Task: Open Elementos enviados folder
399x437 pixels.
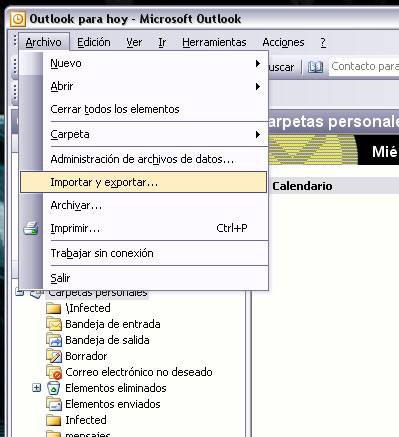Action: coord(113,404)
